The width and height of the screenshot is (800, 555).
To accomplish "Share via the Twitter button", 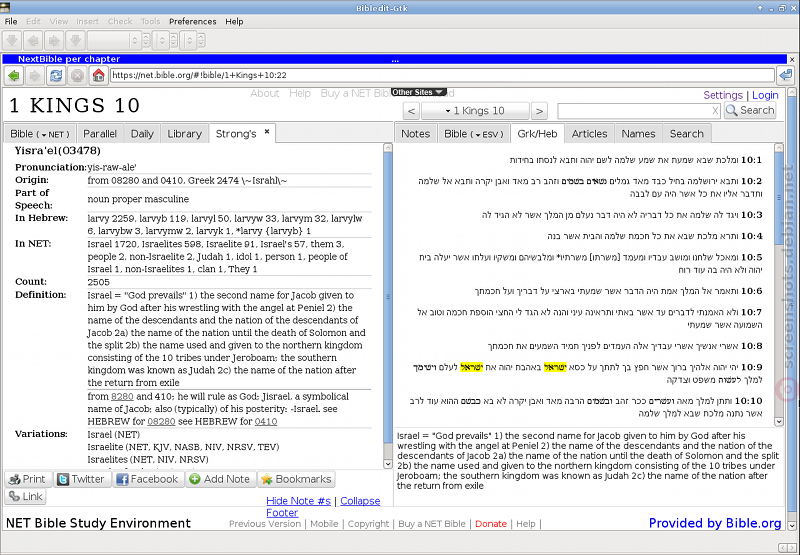I will click(x=82, y=479).
